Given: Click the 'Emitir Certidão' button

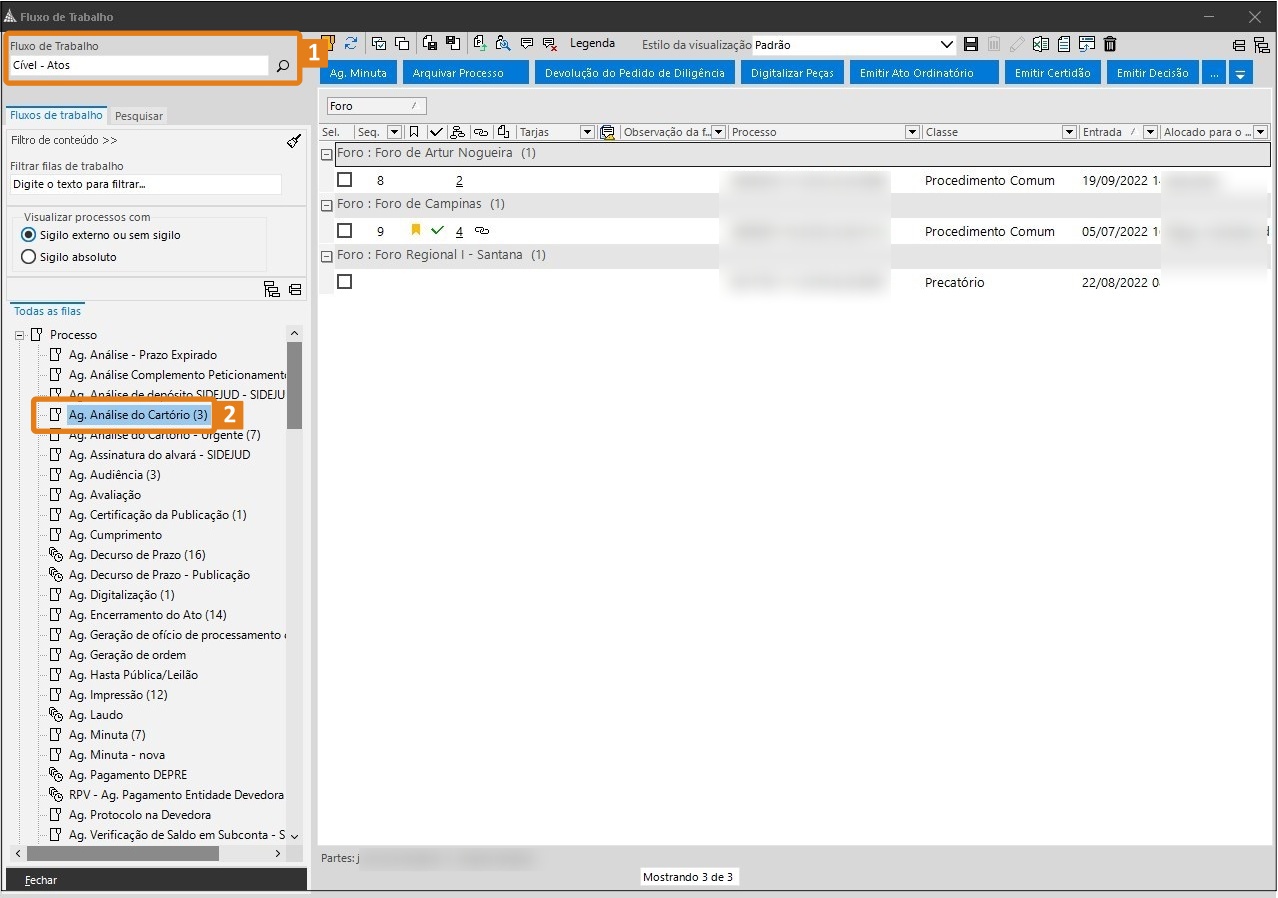Looking at the screenshot, I should (x=1052, y=73).
